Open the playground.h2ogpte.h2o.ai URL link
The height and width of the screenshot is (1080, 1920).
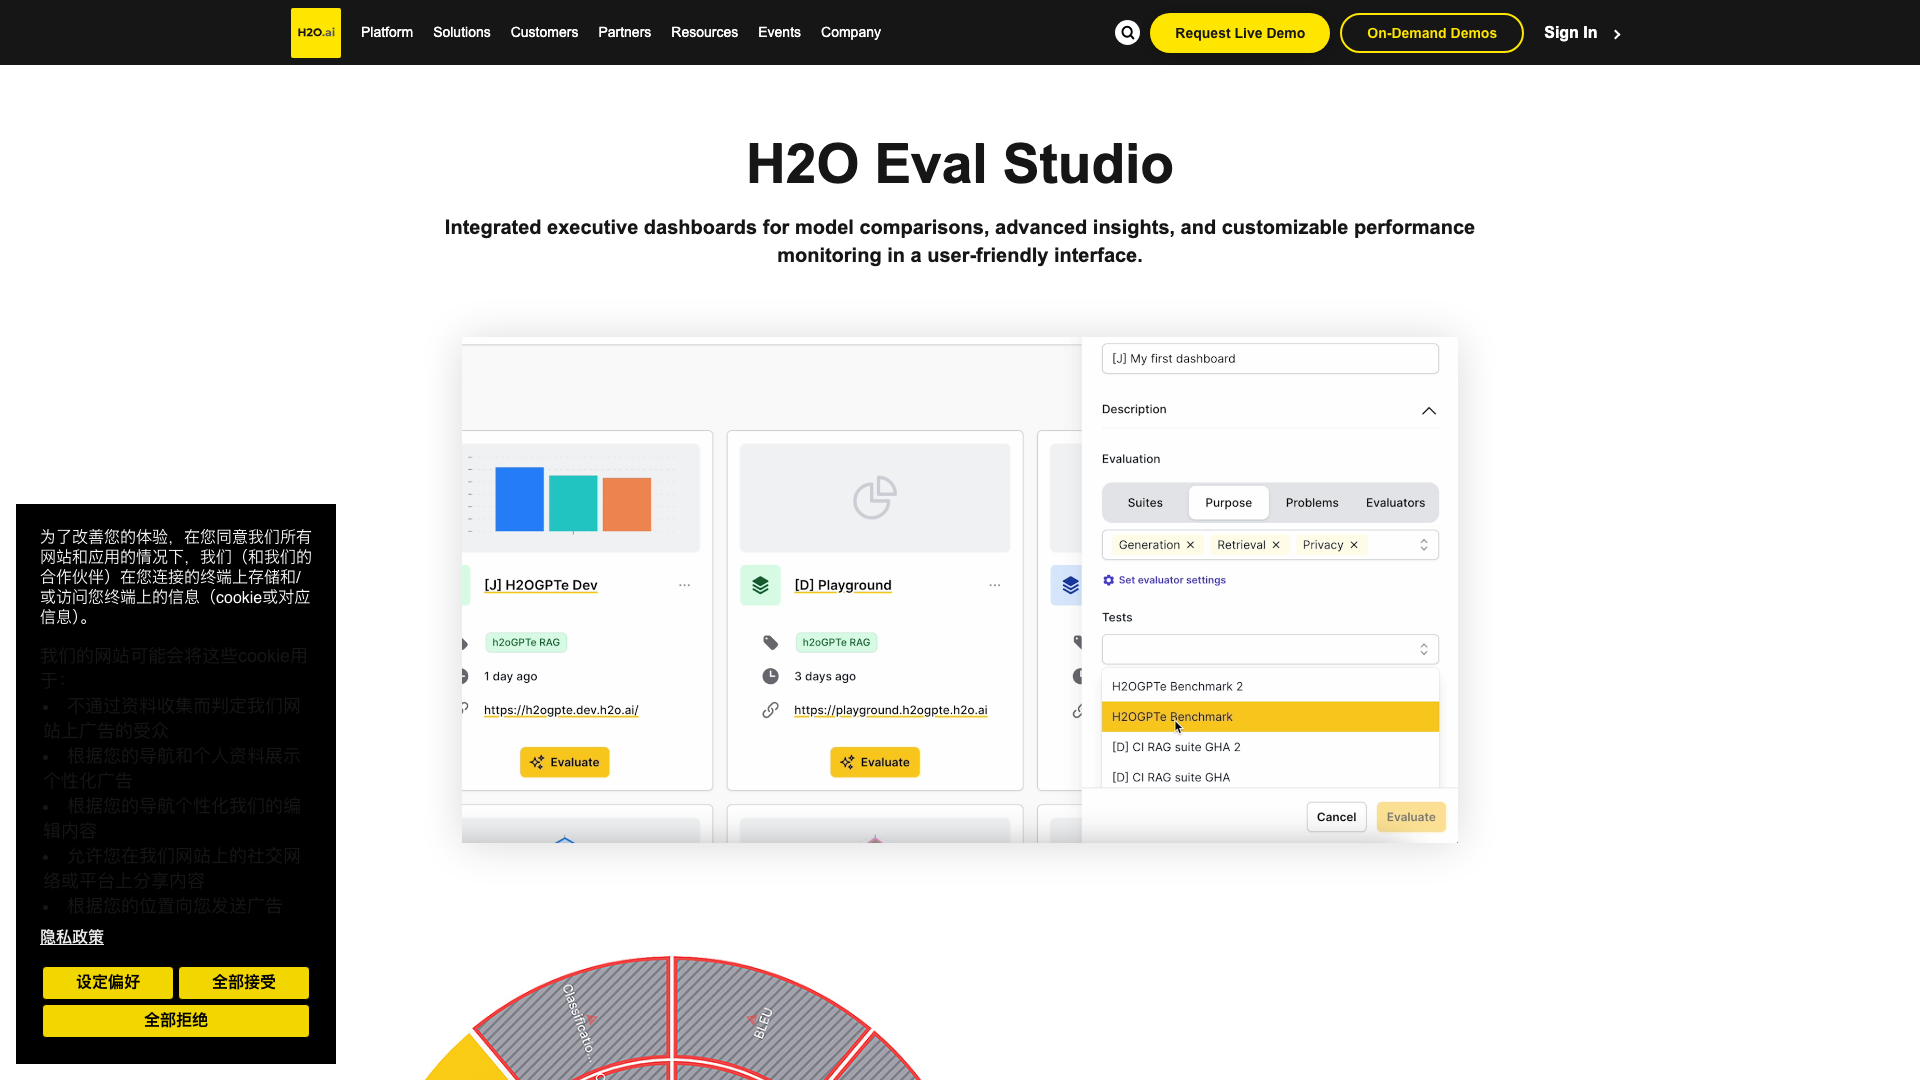coord(891,710)
